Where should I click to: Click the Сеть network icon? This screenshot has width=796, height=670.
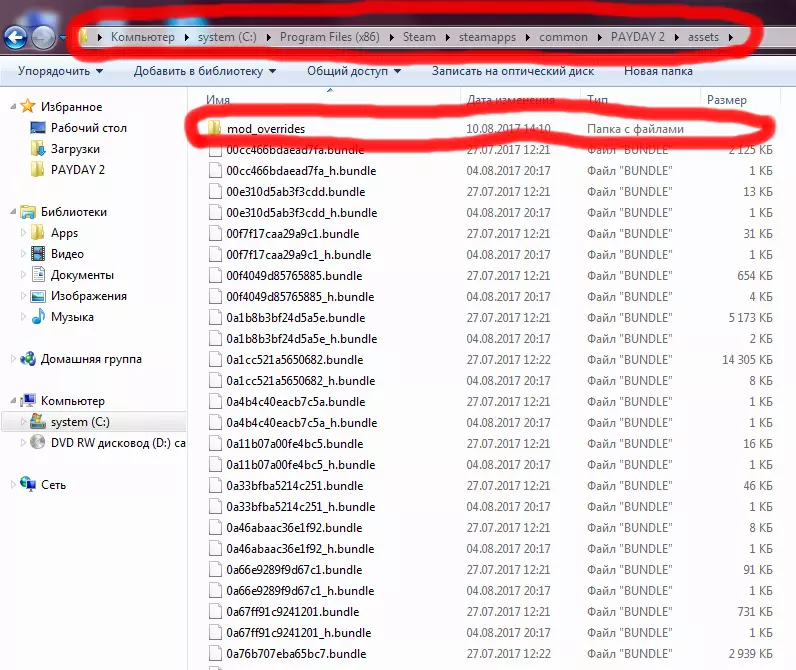click(x=28, y=484)
